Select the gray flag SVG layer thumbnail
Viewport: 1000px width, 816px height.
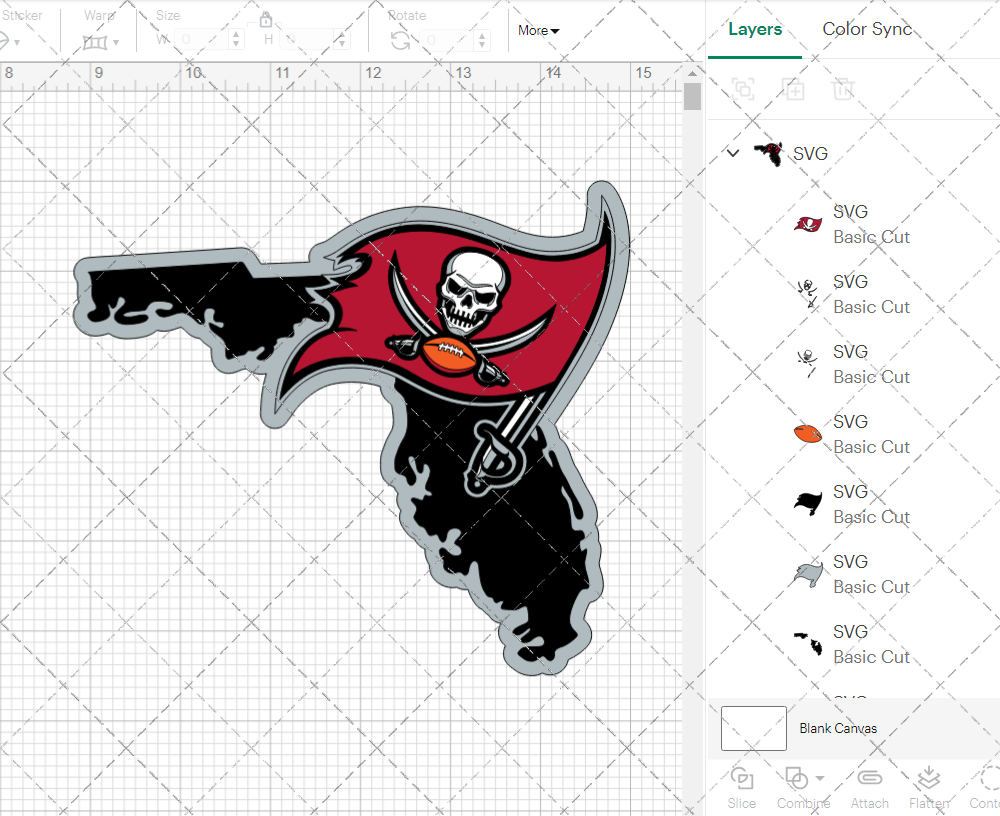pos(807,574)
